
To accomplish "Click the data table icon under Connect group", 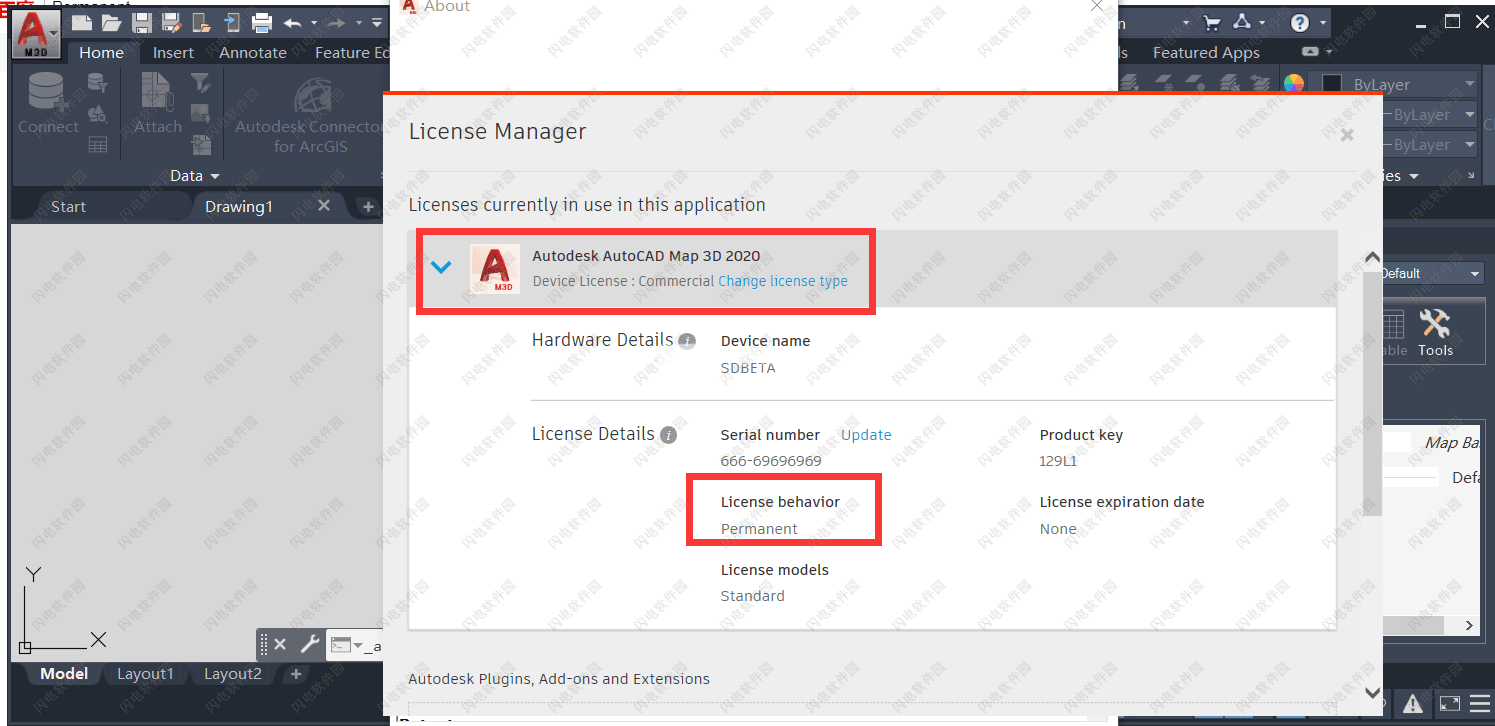I will [x=98, y=145].
